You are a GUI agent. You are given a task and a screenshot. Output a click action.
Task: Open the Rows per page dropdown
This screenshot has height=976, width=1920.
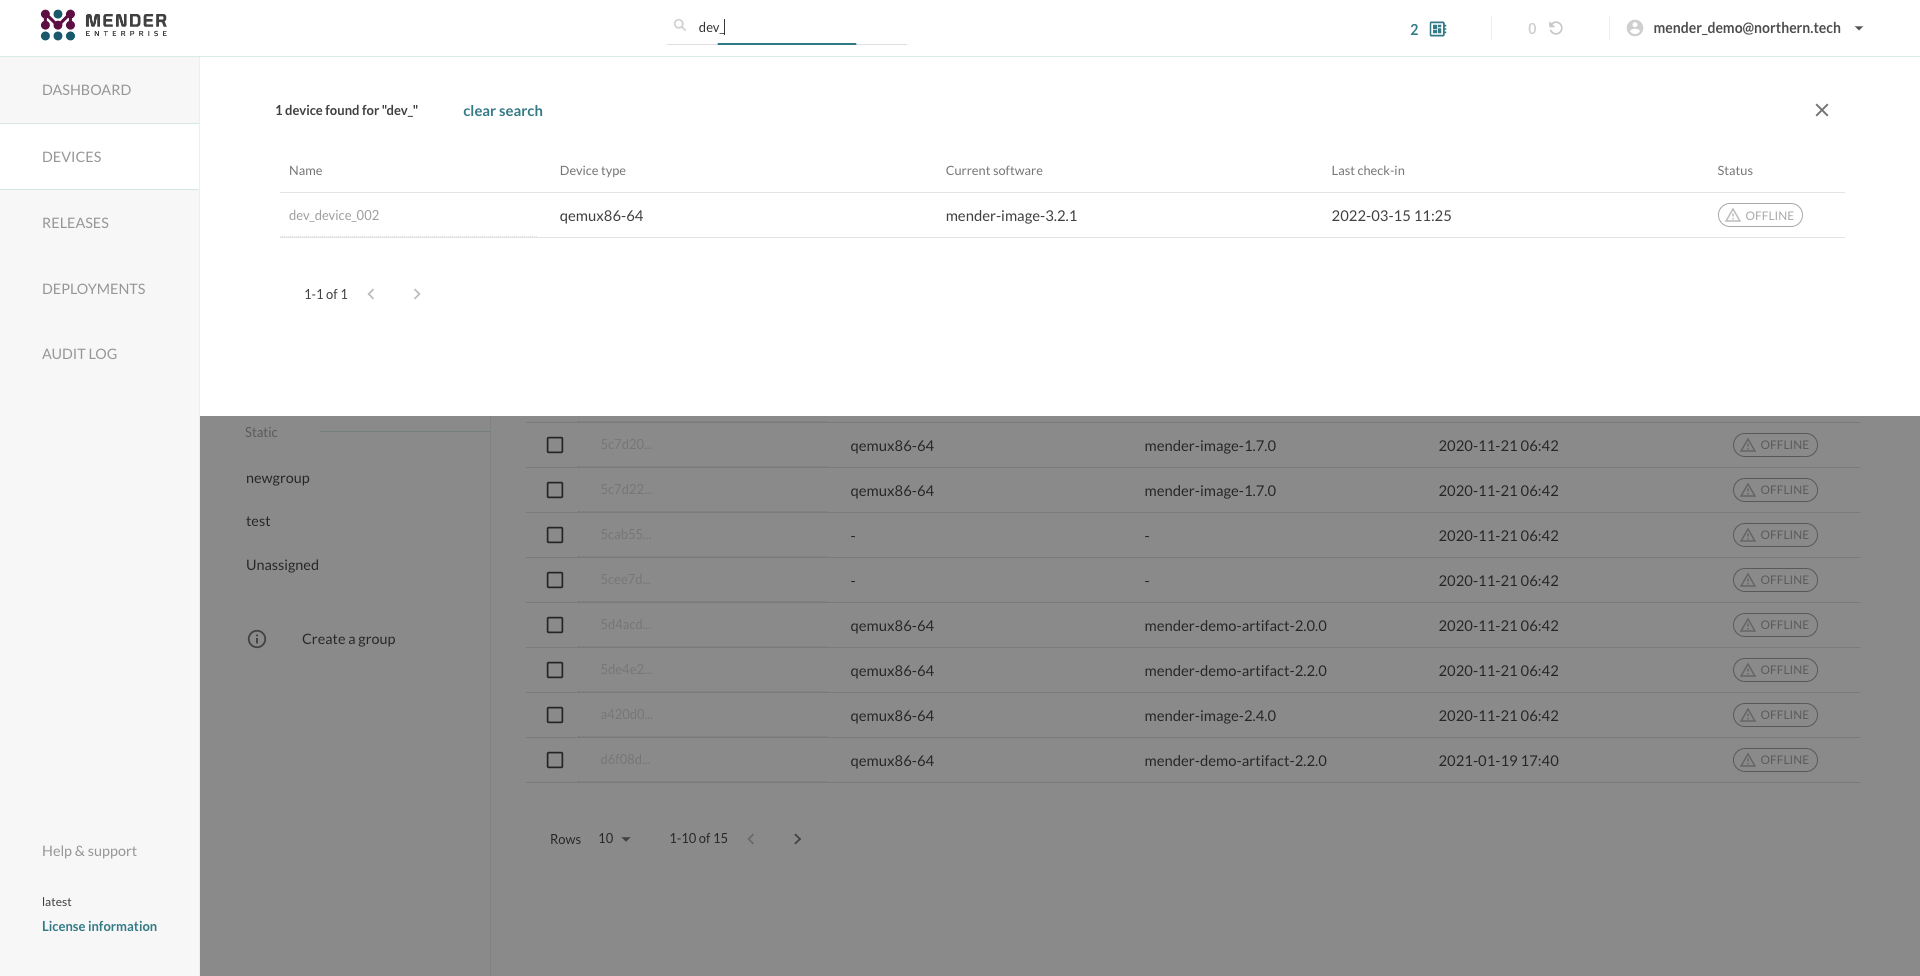(x=614, y=839)
